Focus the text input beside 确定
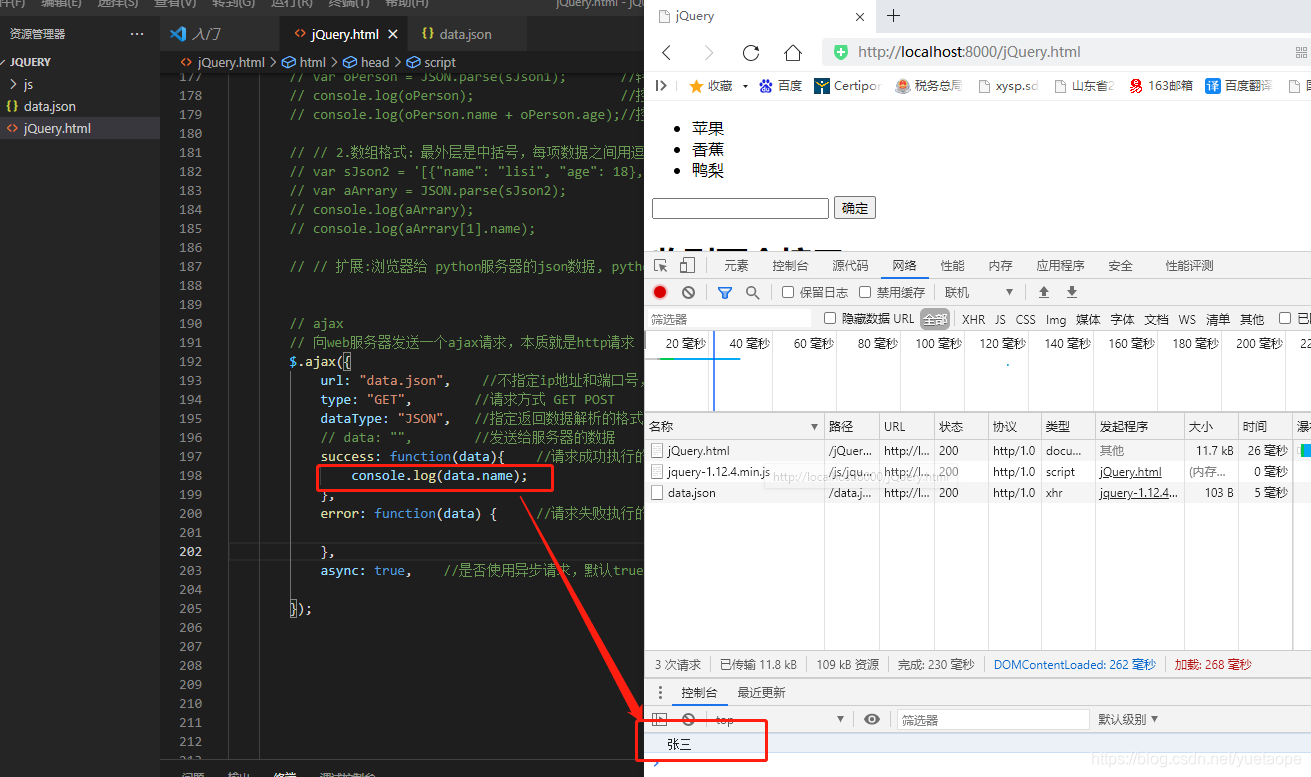Viewport: 1311px width, 777px height. coord(740,208)
